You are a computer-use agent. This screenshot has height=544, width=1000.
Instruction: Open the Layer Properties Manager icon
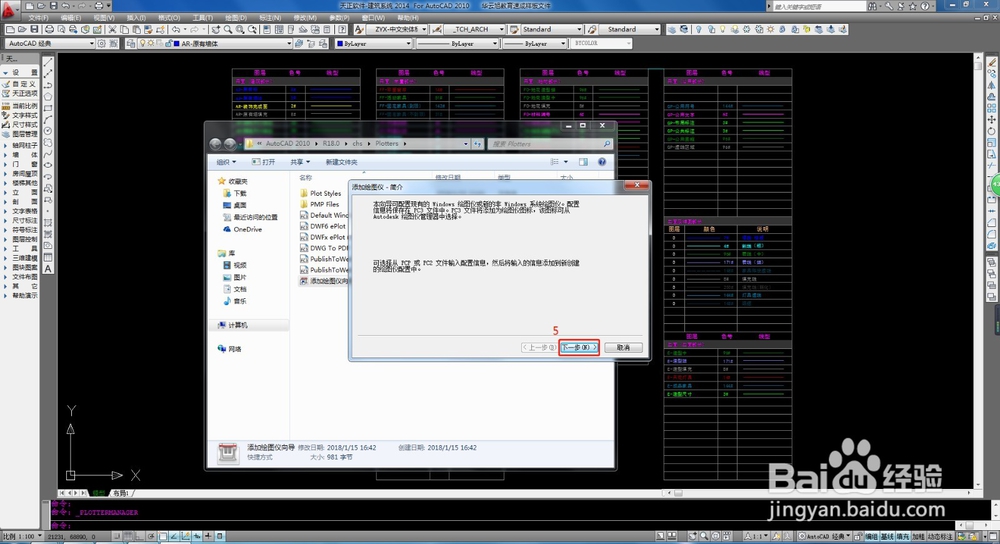coord(131,43)
